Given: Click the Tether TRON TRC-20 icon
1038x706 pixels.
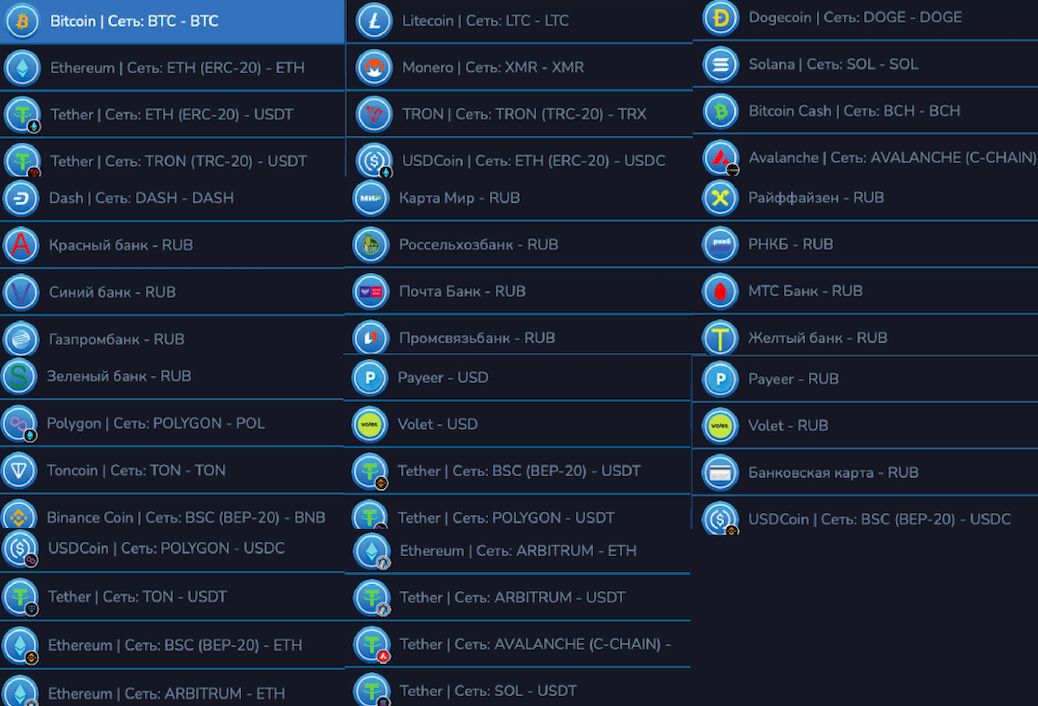Looking at the screenshot, I should point(23,161).
